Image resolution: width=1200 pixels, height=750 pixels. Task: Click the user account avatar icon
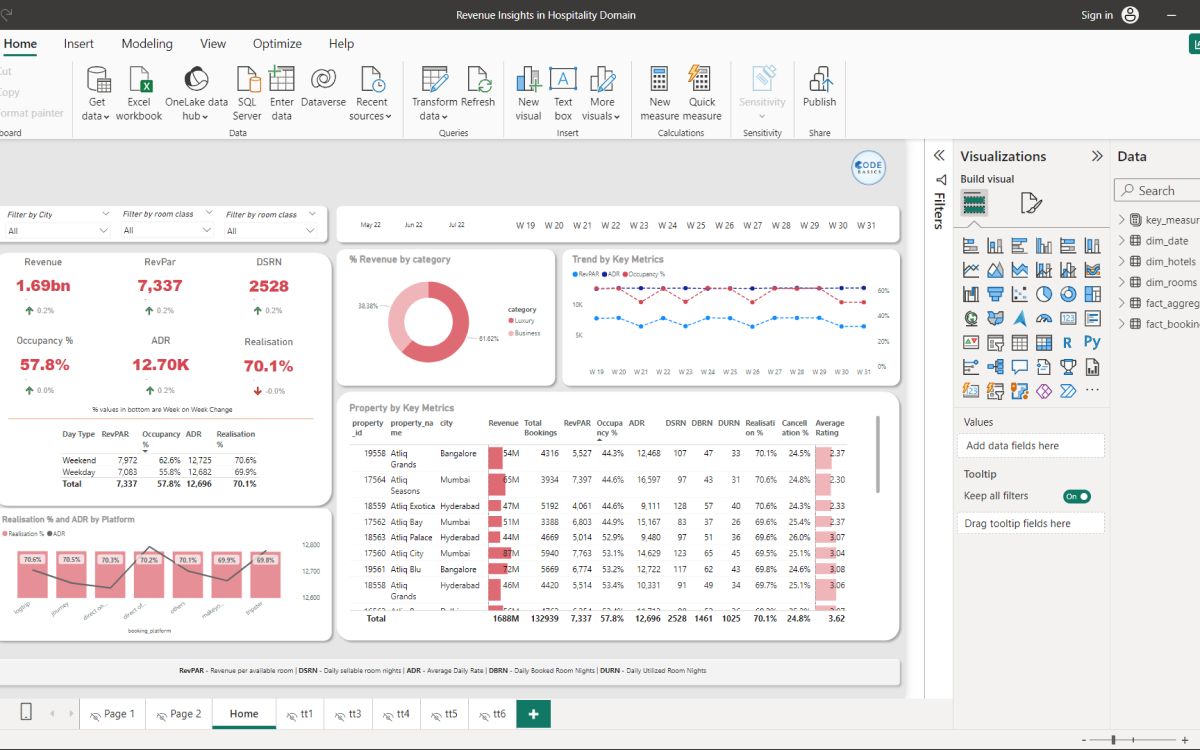click(x=1130, y=15)
